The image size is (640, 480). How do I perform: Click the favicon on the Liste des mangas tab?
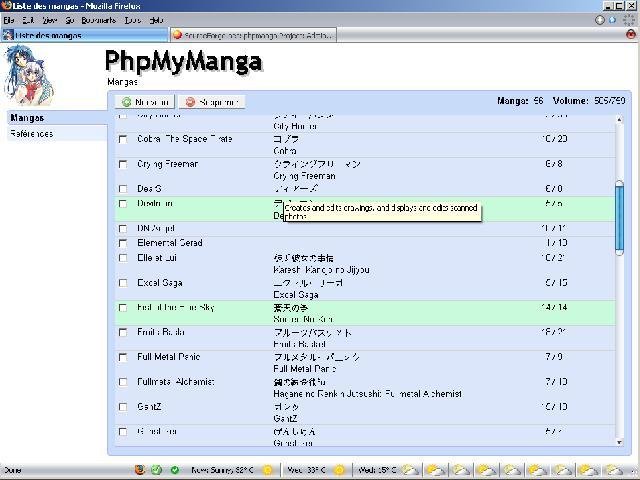(8, 35)
